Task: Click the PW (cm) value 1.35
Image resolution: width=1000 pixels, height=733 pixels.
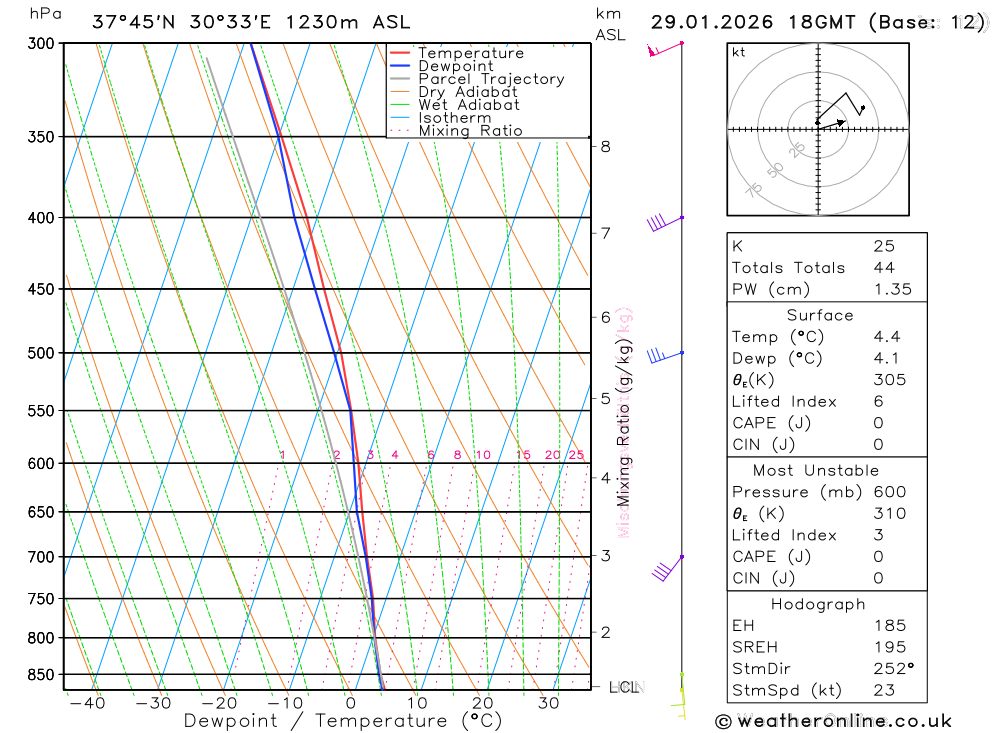Action: pos(893,290)
